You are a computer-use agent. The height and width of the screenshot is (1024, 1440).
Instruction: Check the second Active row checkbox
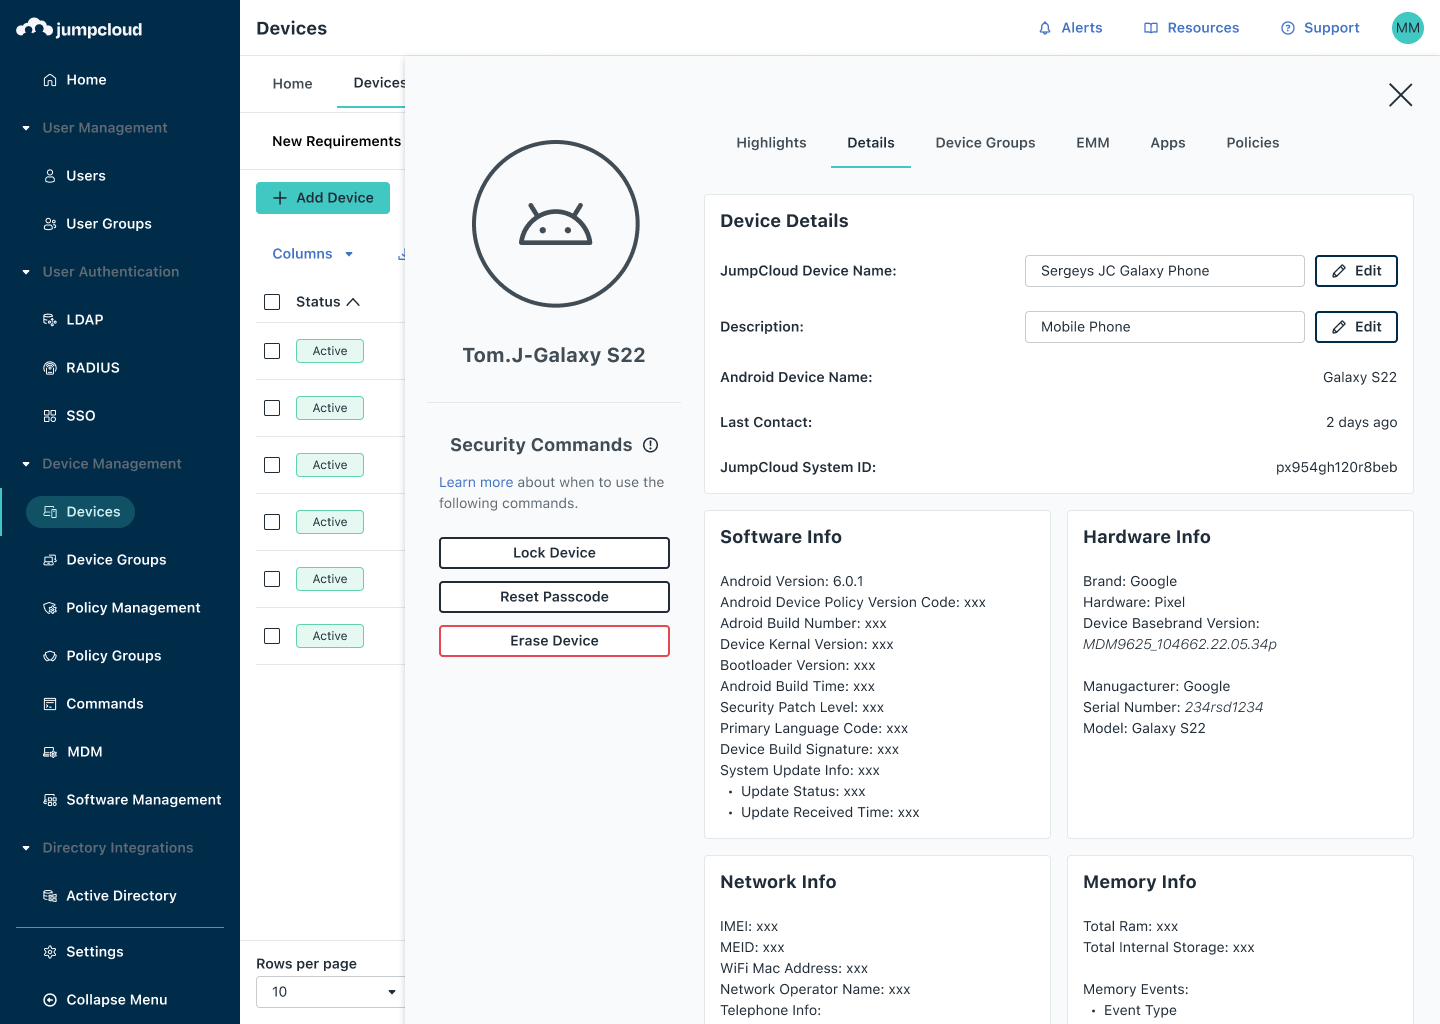pyautogui.click(x=272, y=408)
